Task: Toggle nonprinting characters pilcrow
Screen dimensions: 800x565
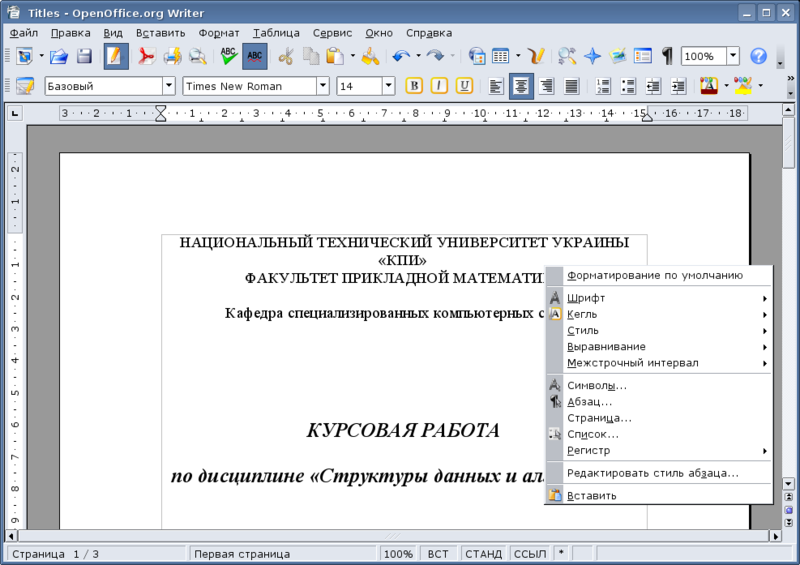Action: click(667, 56)
